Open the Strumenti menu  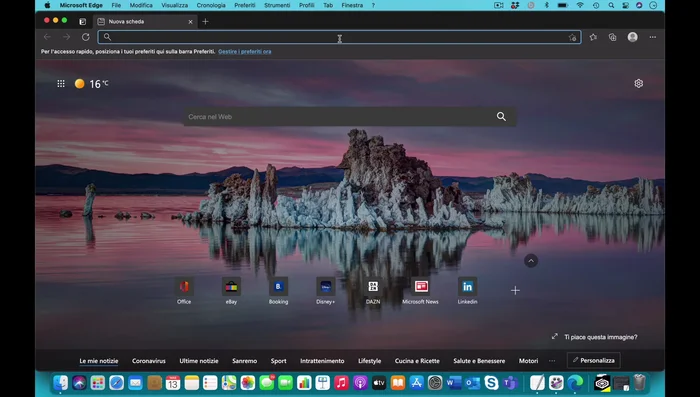coord(277,5)
